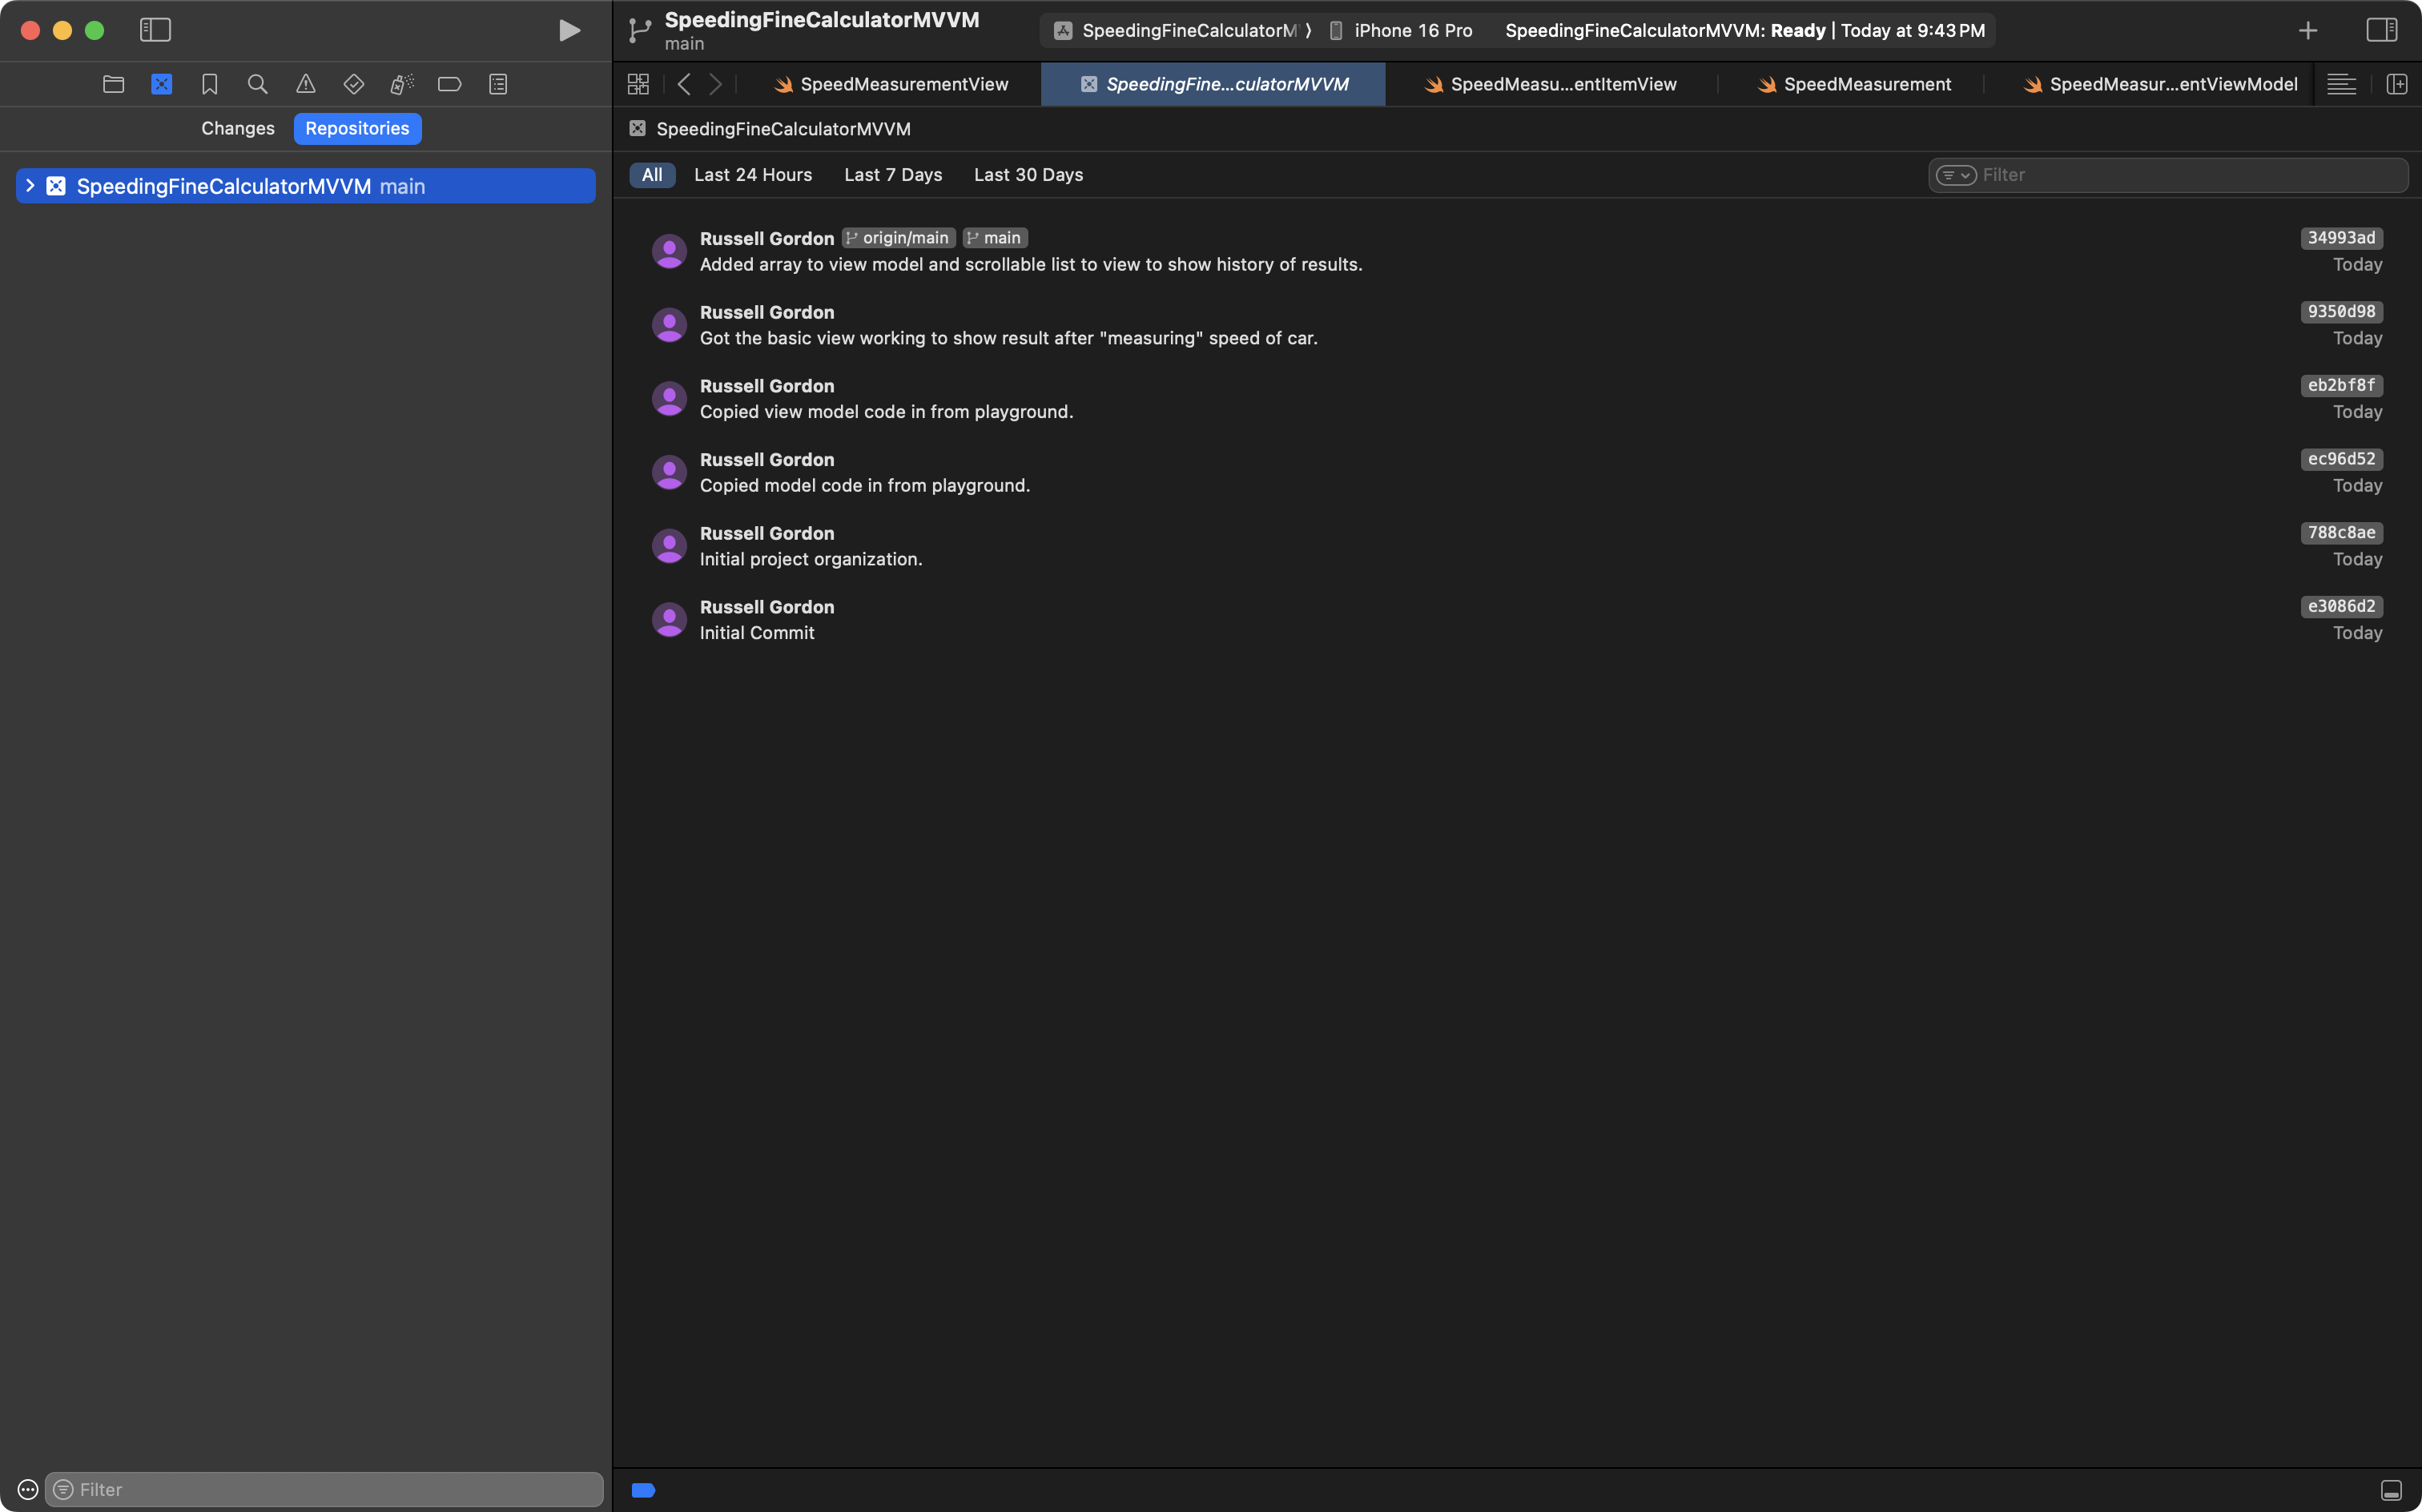Open the Find navigator magnifier icon
Image resolution: width=2422 pixels, height=1512 pixels.
tap(257, 84)
